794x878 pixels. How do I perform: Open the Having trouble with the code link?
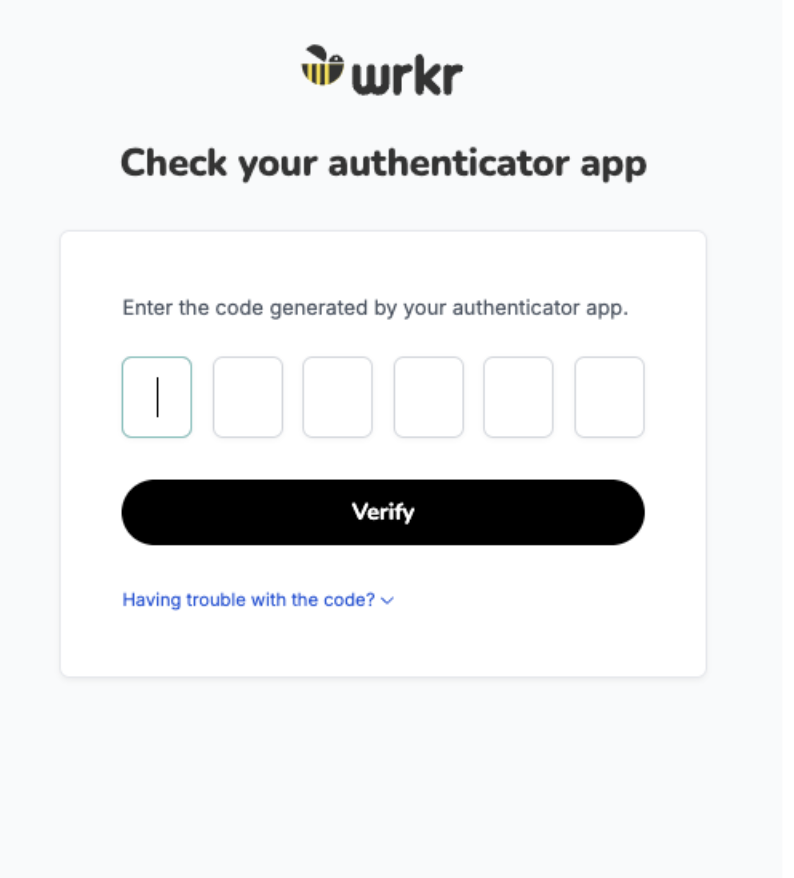coord(249,600)
